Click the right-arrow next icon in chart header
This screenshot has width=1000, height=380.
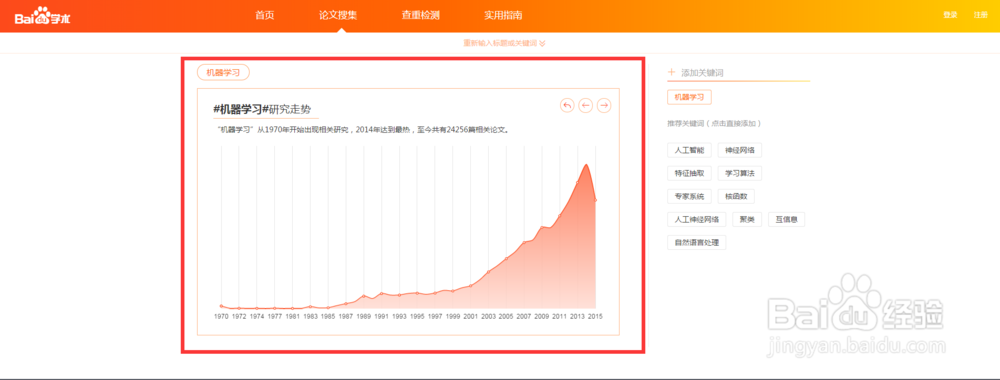(604, 105)
